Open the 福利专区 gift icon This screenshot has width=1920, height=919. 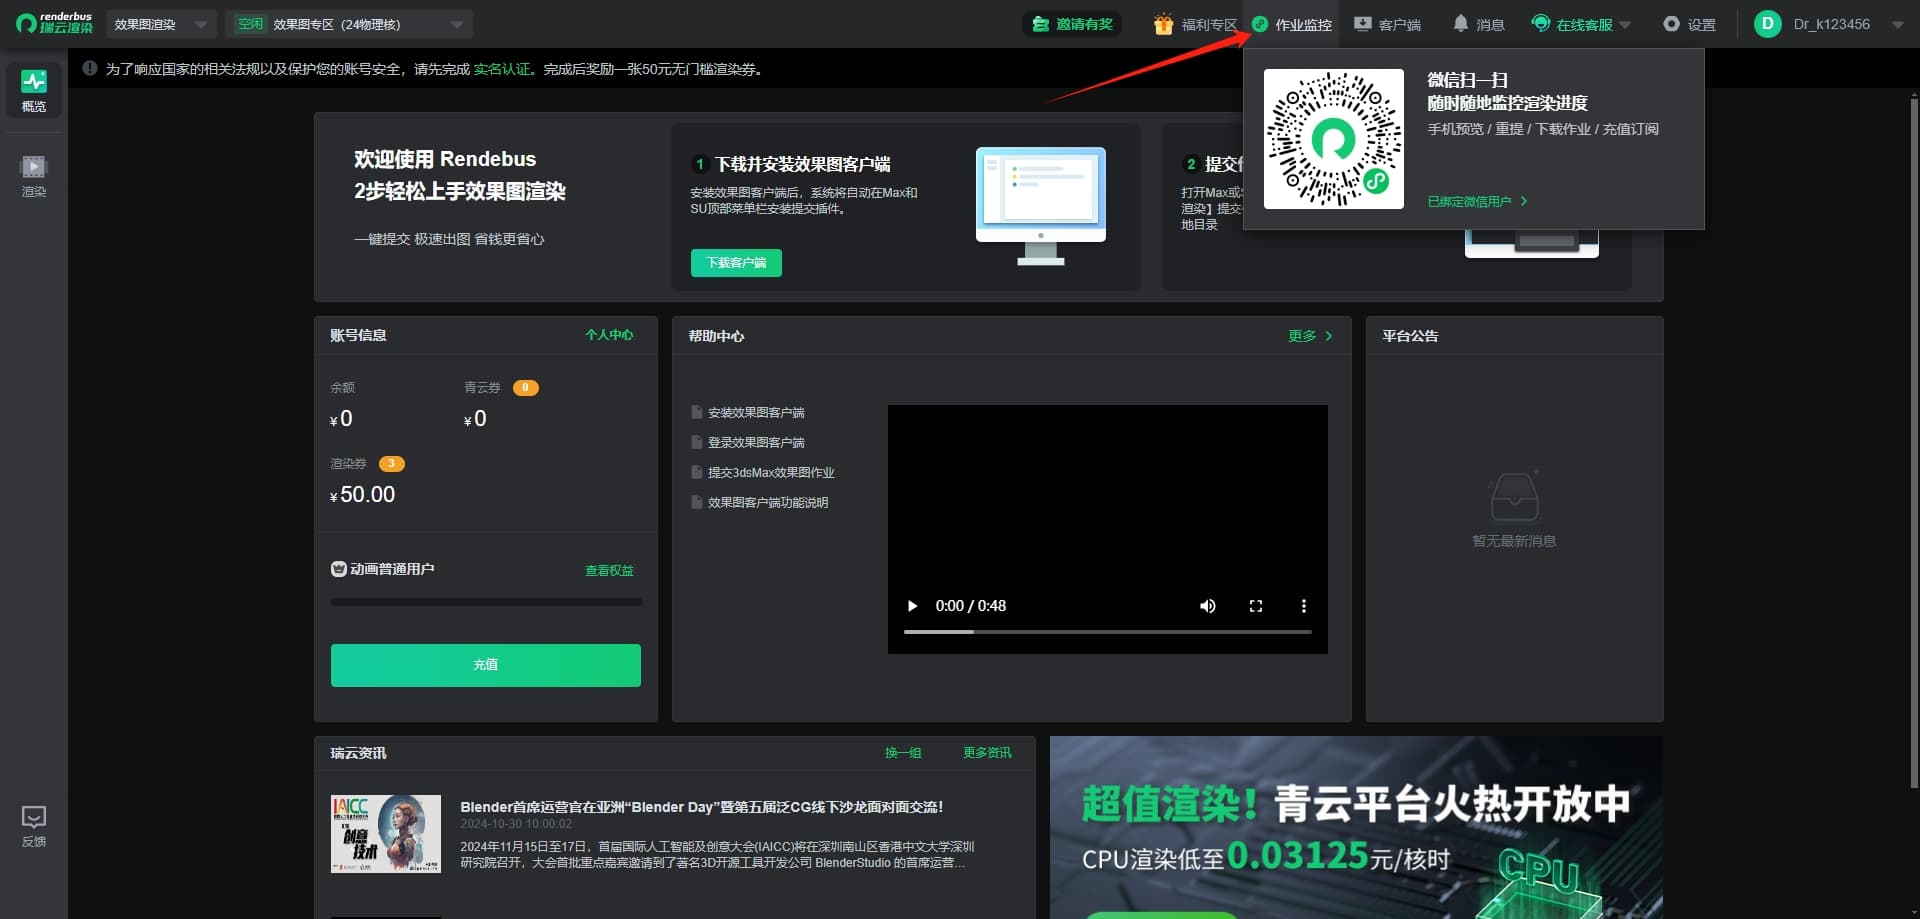coord(1163,24)
